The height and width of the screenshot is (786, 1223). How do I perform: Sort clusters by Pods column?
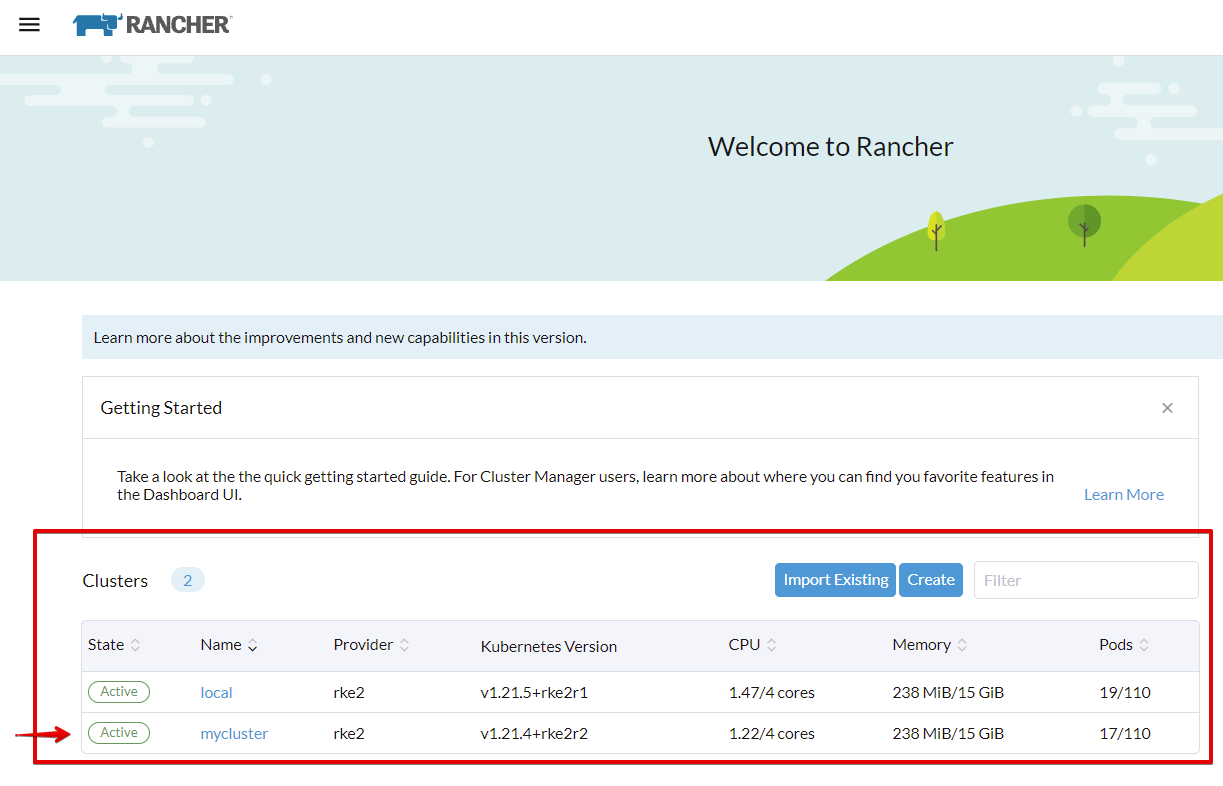(1124, 645)
